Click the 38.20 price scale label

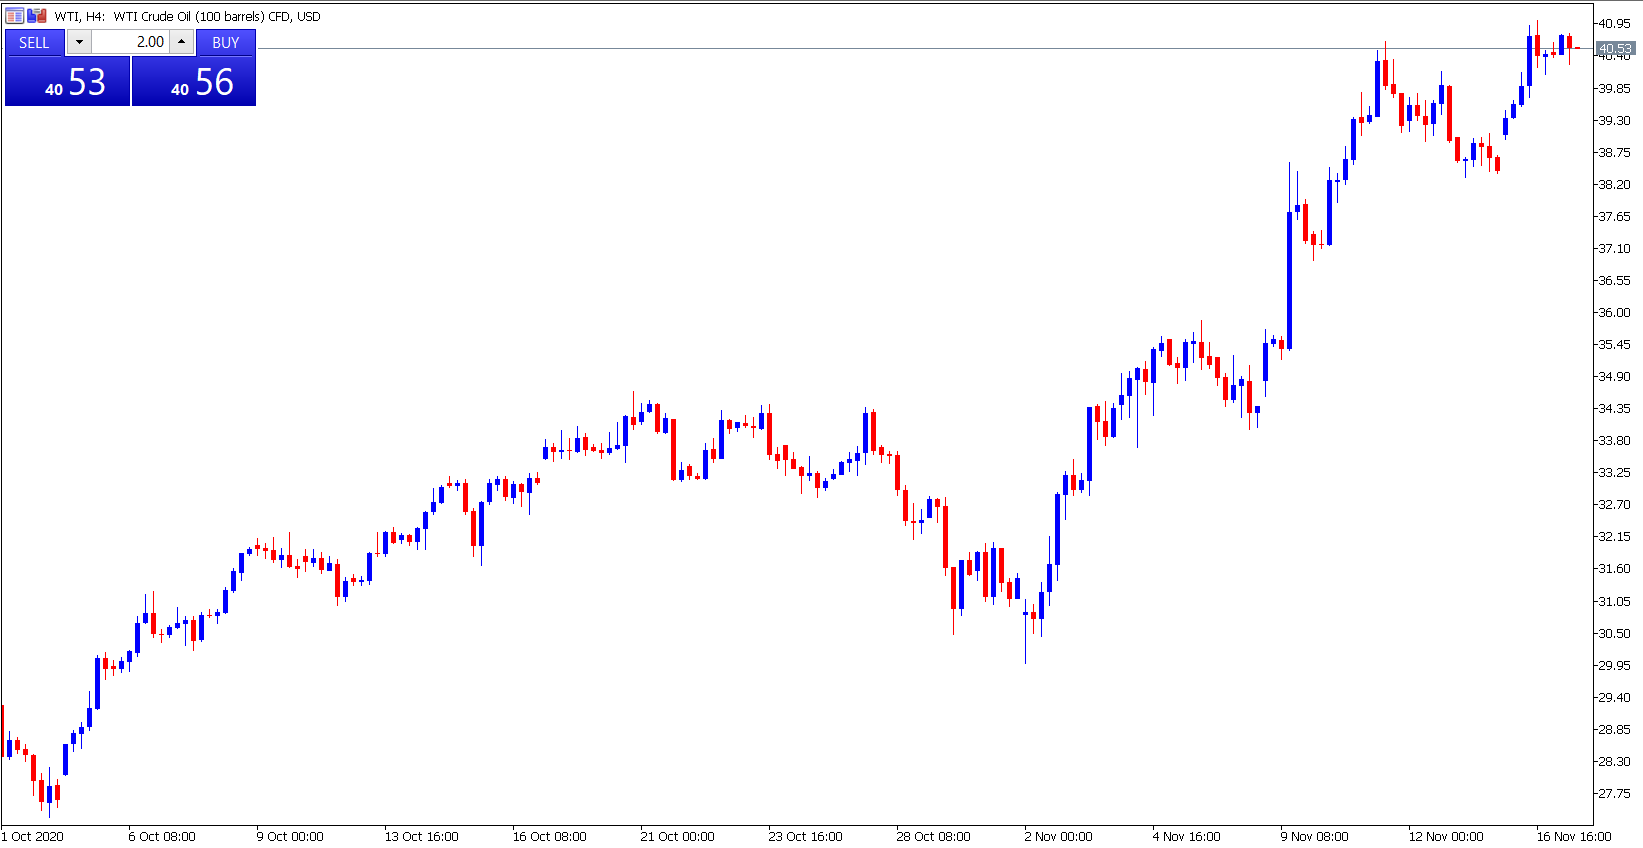tap(1614, 184)
